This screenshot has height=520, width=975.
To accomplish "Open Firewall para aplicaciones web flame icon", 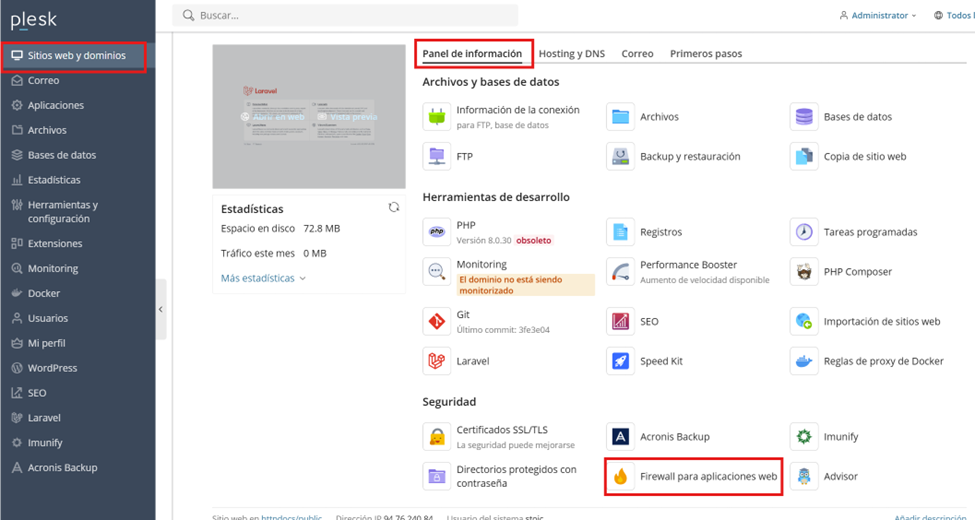I will point(620,476).
